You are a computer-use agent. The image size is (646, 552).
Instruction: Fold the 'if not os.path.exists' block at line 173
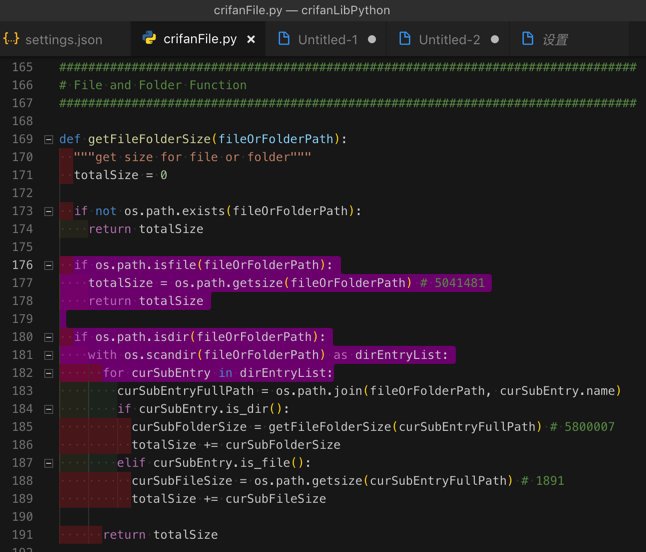tap(48, 211)
